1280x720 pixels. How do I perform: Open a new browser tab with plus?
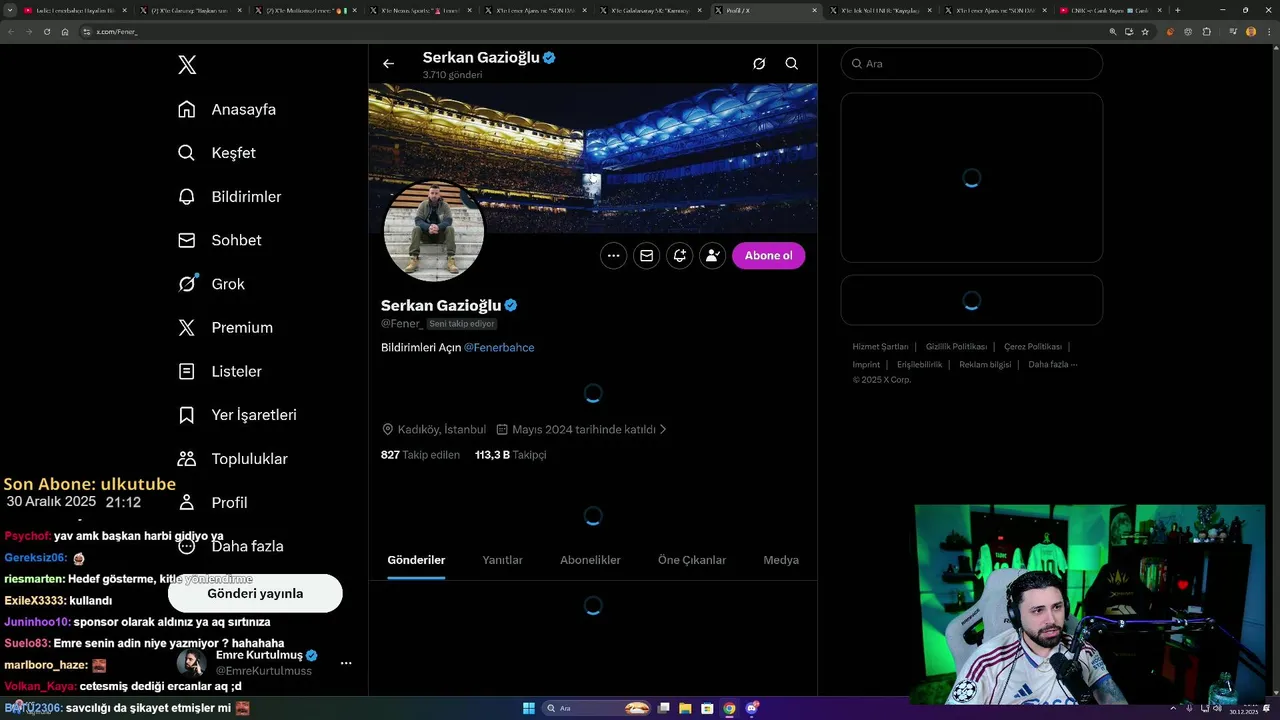(1177, 10)
